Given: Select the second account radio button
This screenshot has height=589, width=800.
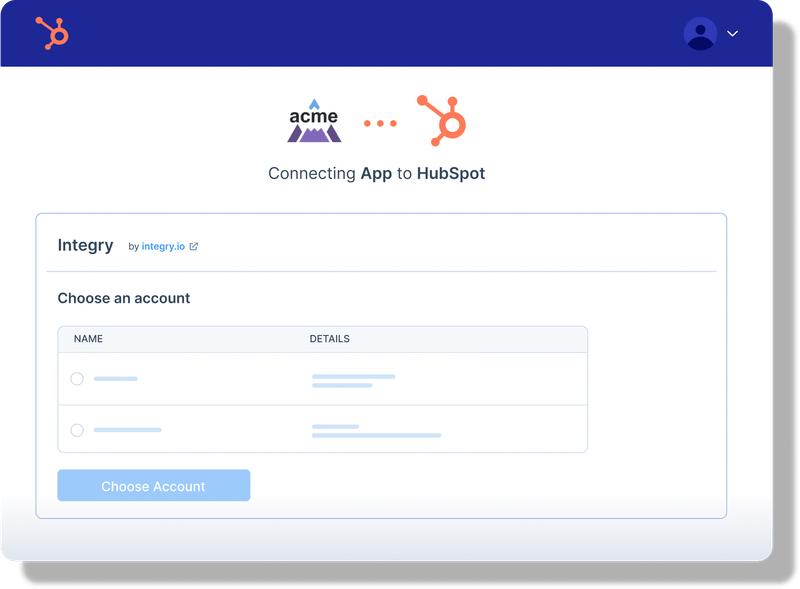Looking at the screenshot, I should [x=77, y=430].
